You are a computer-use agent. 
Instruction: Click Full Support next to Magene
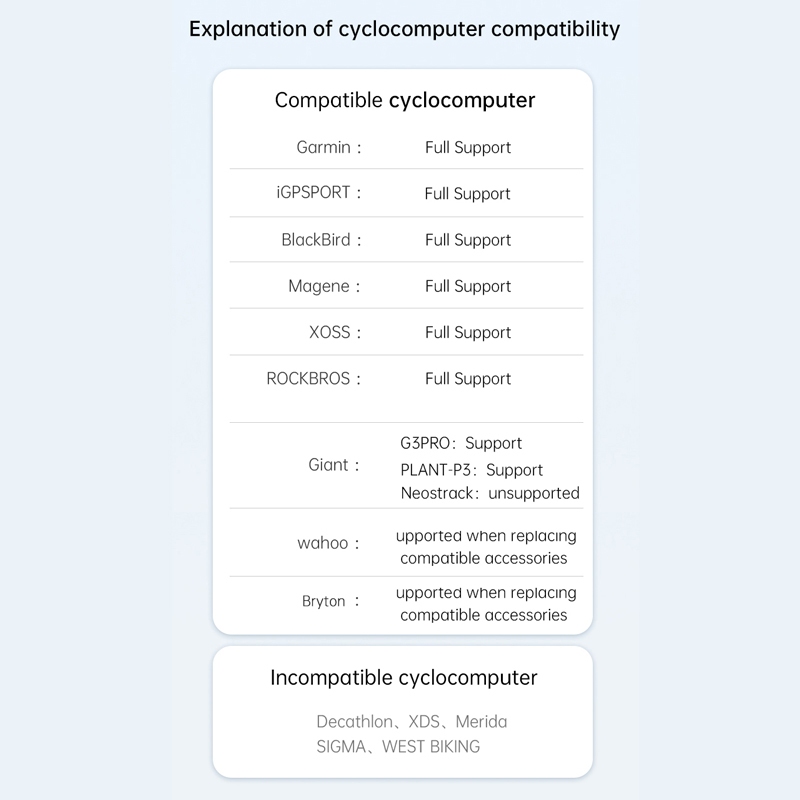click(468, 287)
